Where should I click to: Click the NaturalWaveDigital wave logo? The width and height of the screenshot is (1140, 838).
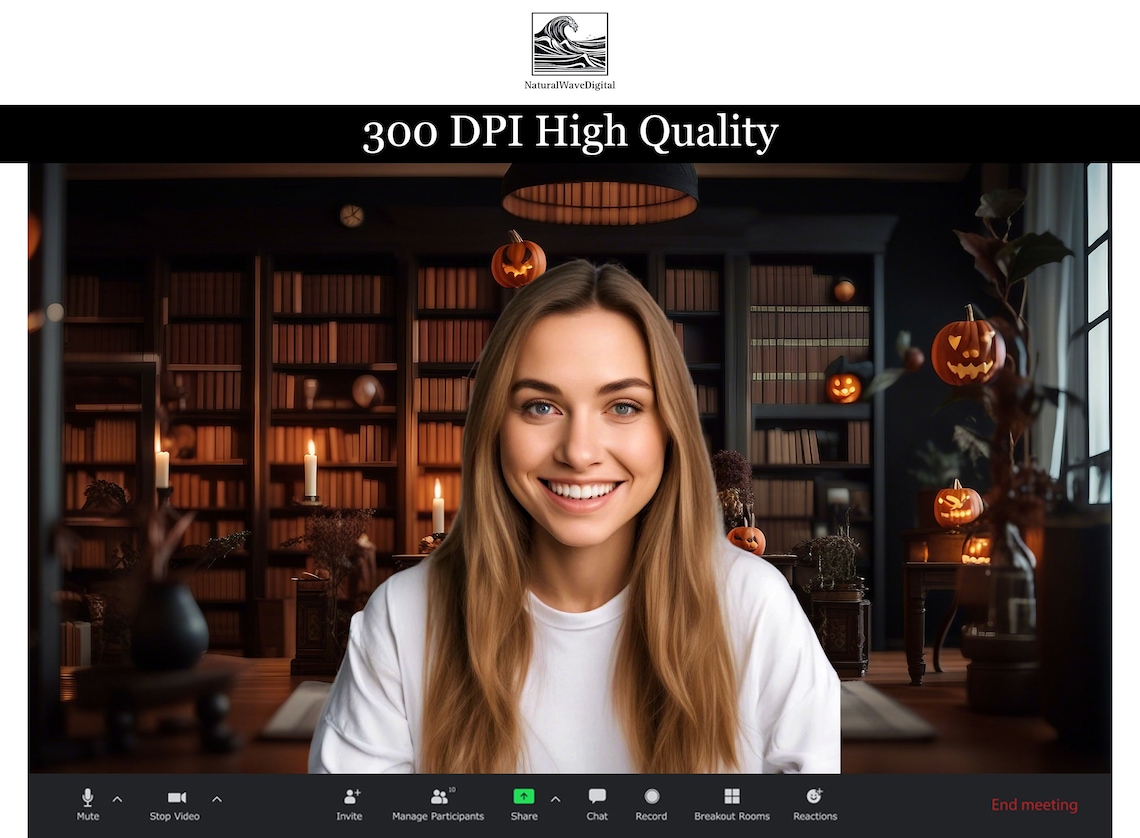coord(569,44)
